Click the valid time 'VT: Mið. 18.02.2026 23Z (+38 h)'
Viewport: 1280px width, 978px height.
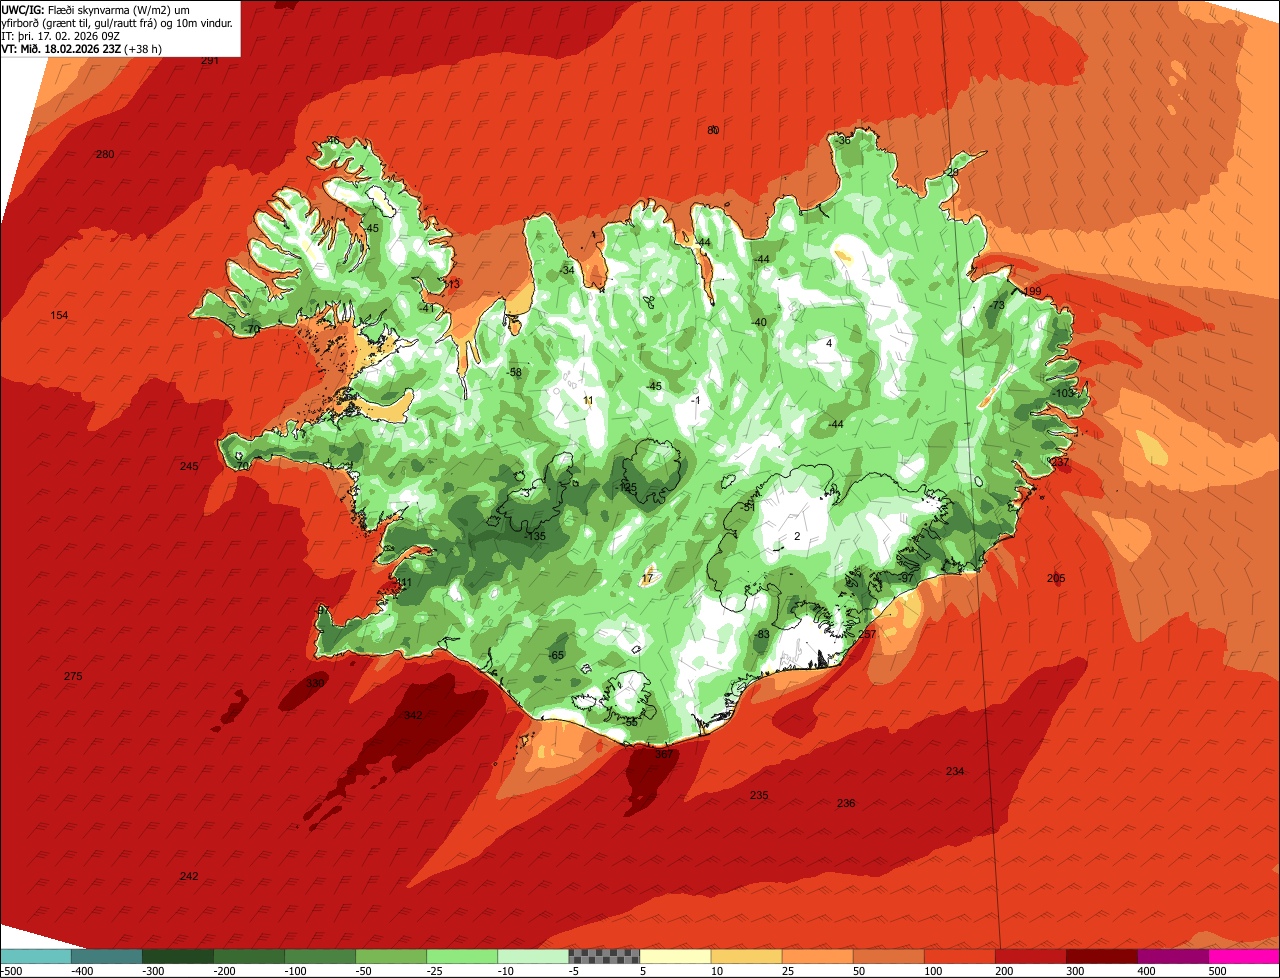82,48
